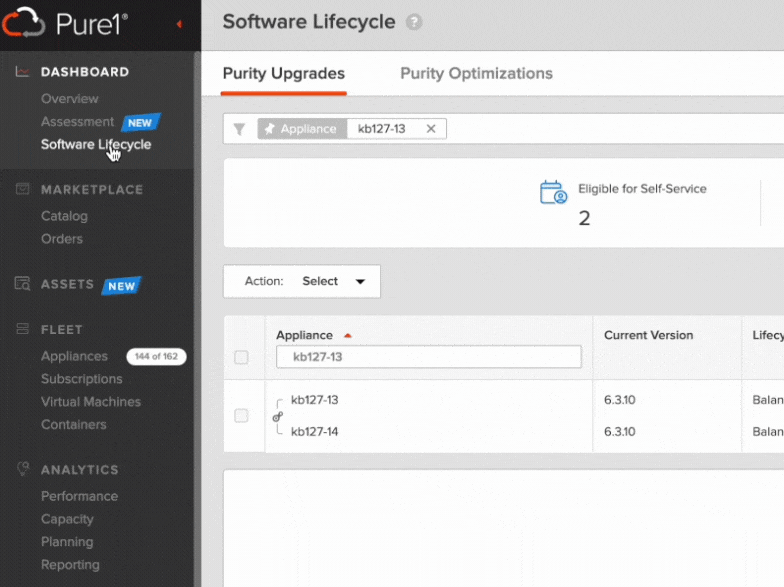The height and width of the screenshot is (587, 784).
Task: Click the ASSETS section header
Action: (67, 284)
